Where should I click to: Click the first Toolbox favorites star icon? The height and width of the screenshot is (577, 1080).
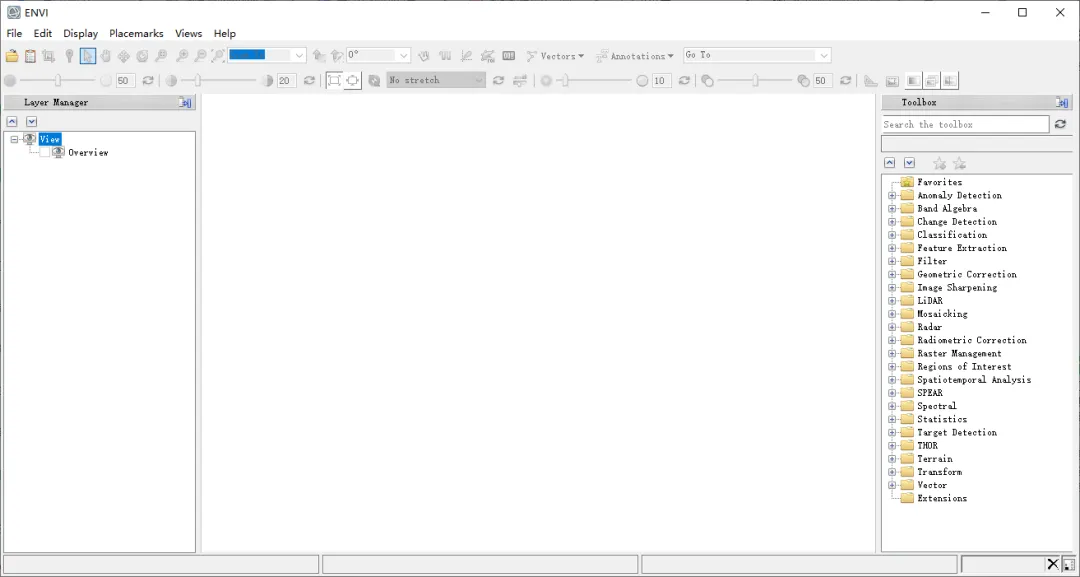pos(939,163)
